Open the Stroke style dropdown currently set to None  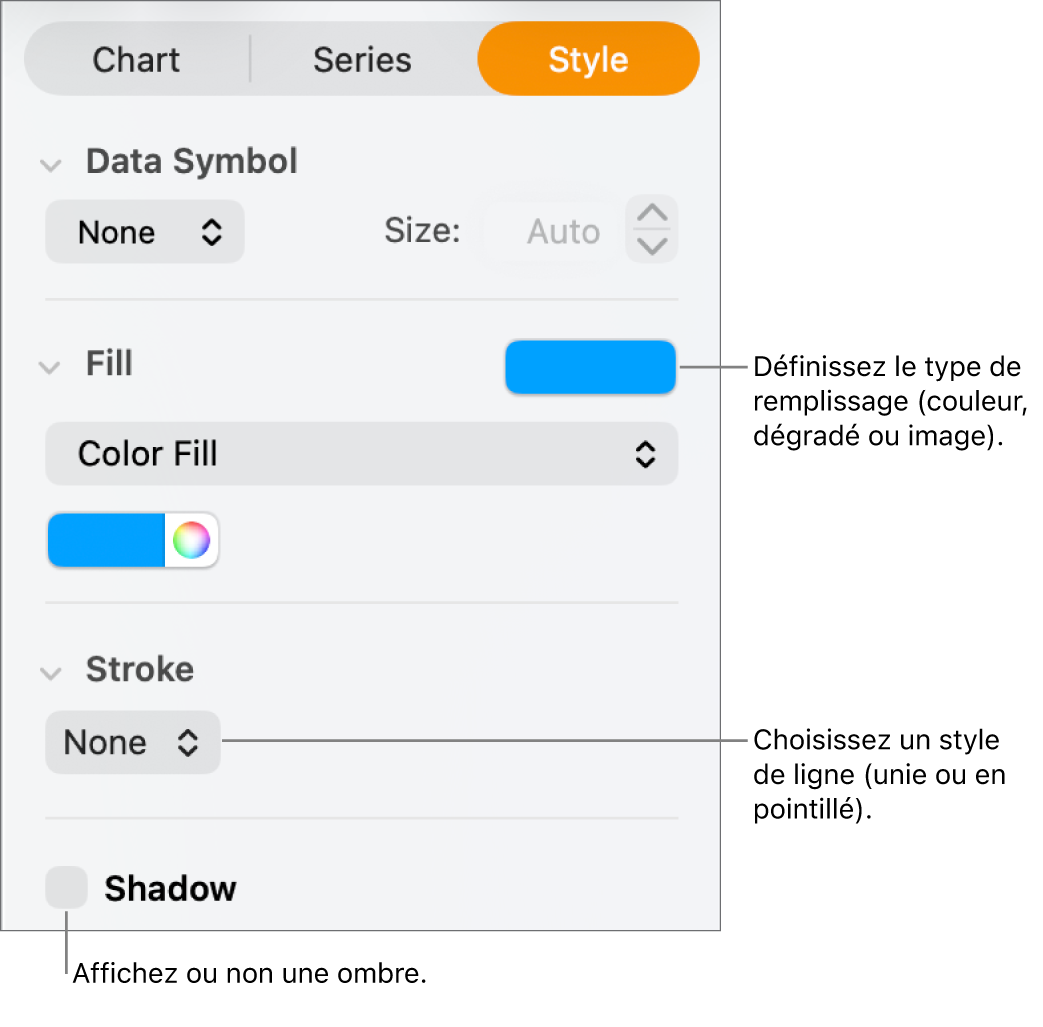pyautogui.click(x=132, y=742)
